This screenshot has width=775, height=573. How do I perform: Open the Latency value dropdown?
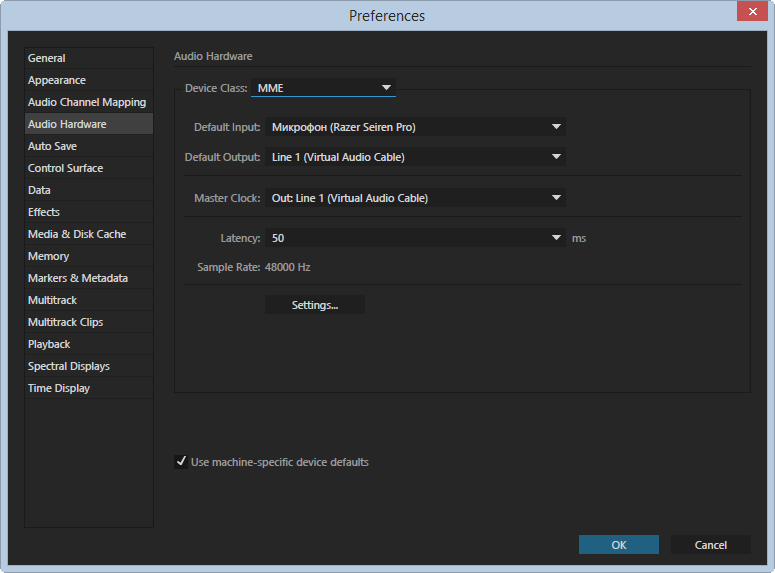pos(415,238)
